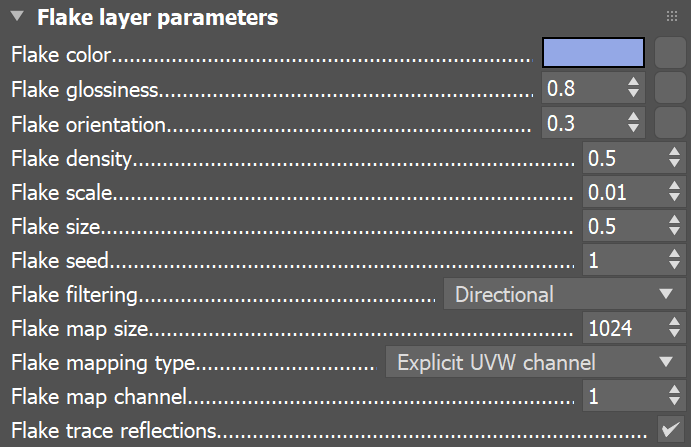This screenshot has width=691, height=447.
Task: Open the Flake filtering Directional dropdown
Action: pos(563,294)
